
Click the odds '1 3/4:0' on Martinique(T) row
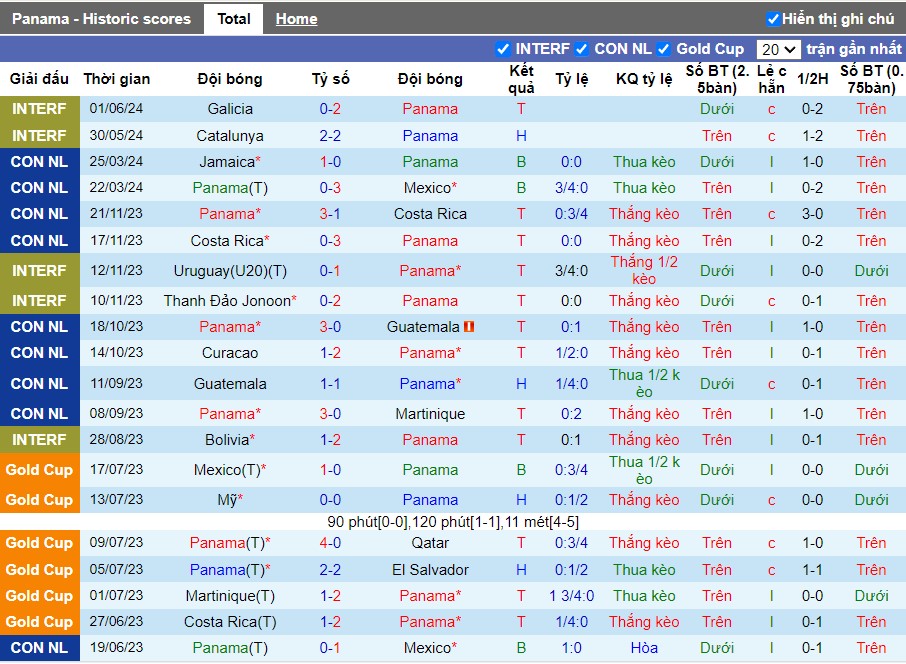click(571, 596)
